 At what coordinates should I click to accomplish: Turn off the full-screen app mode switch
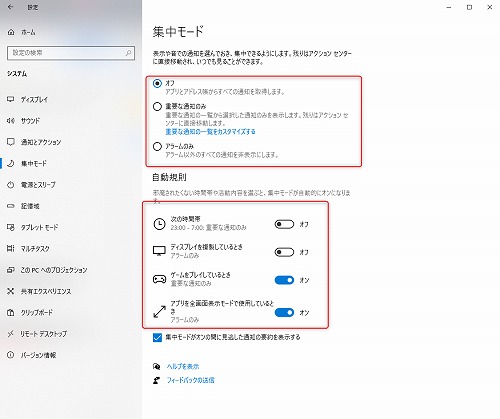tap(284, 313)
